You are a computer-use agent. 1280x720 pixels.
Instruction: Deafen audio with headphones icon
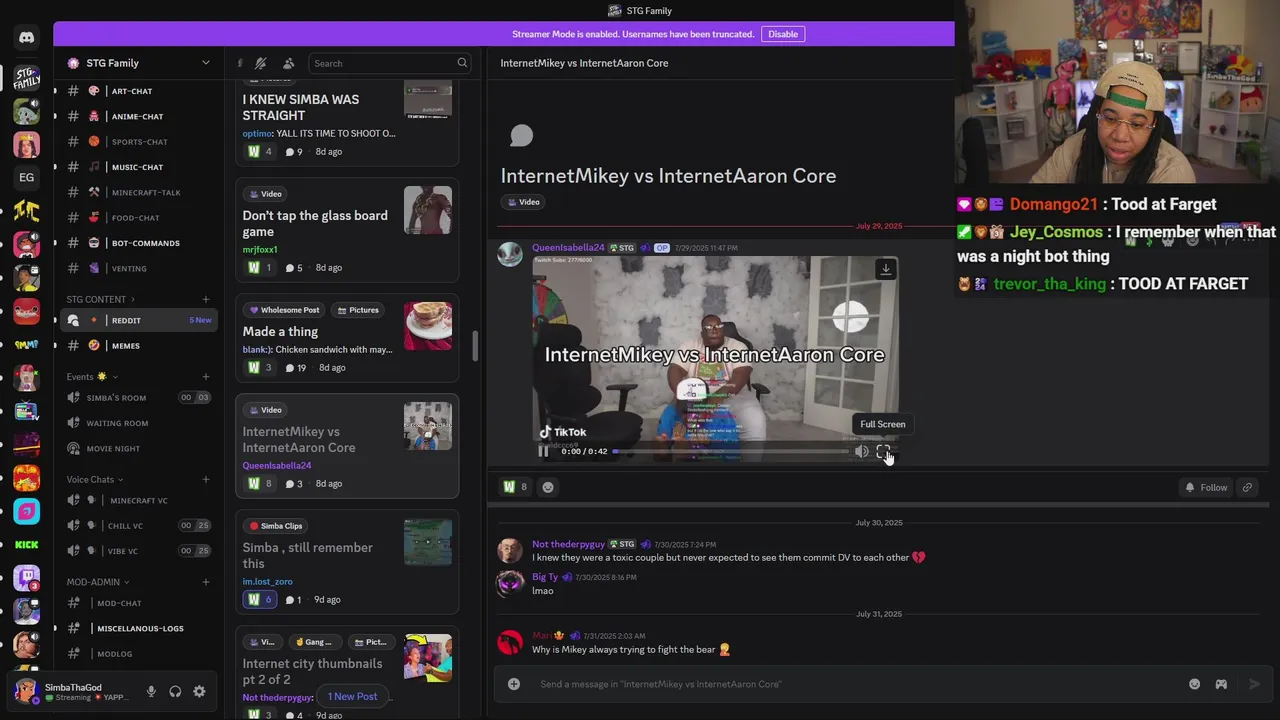coord(175,691)
